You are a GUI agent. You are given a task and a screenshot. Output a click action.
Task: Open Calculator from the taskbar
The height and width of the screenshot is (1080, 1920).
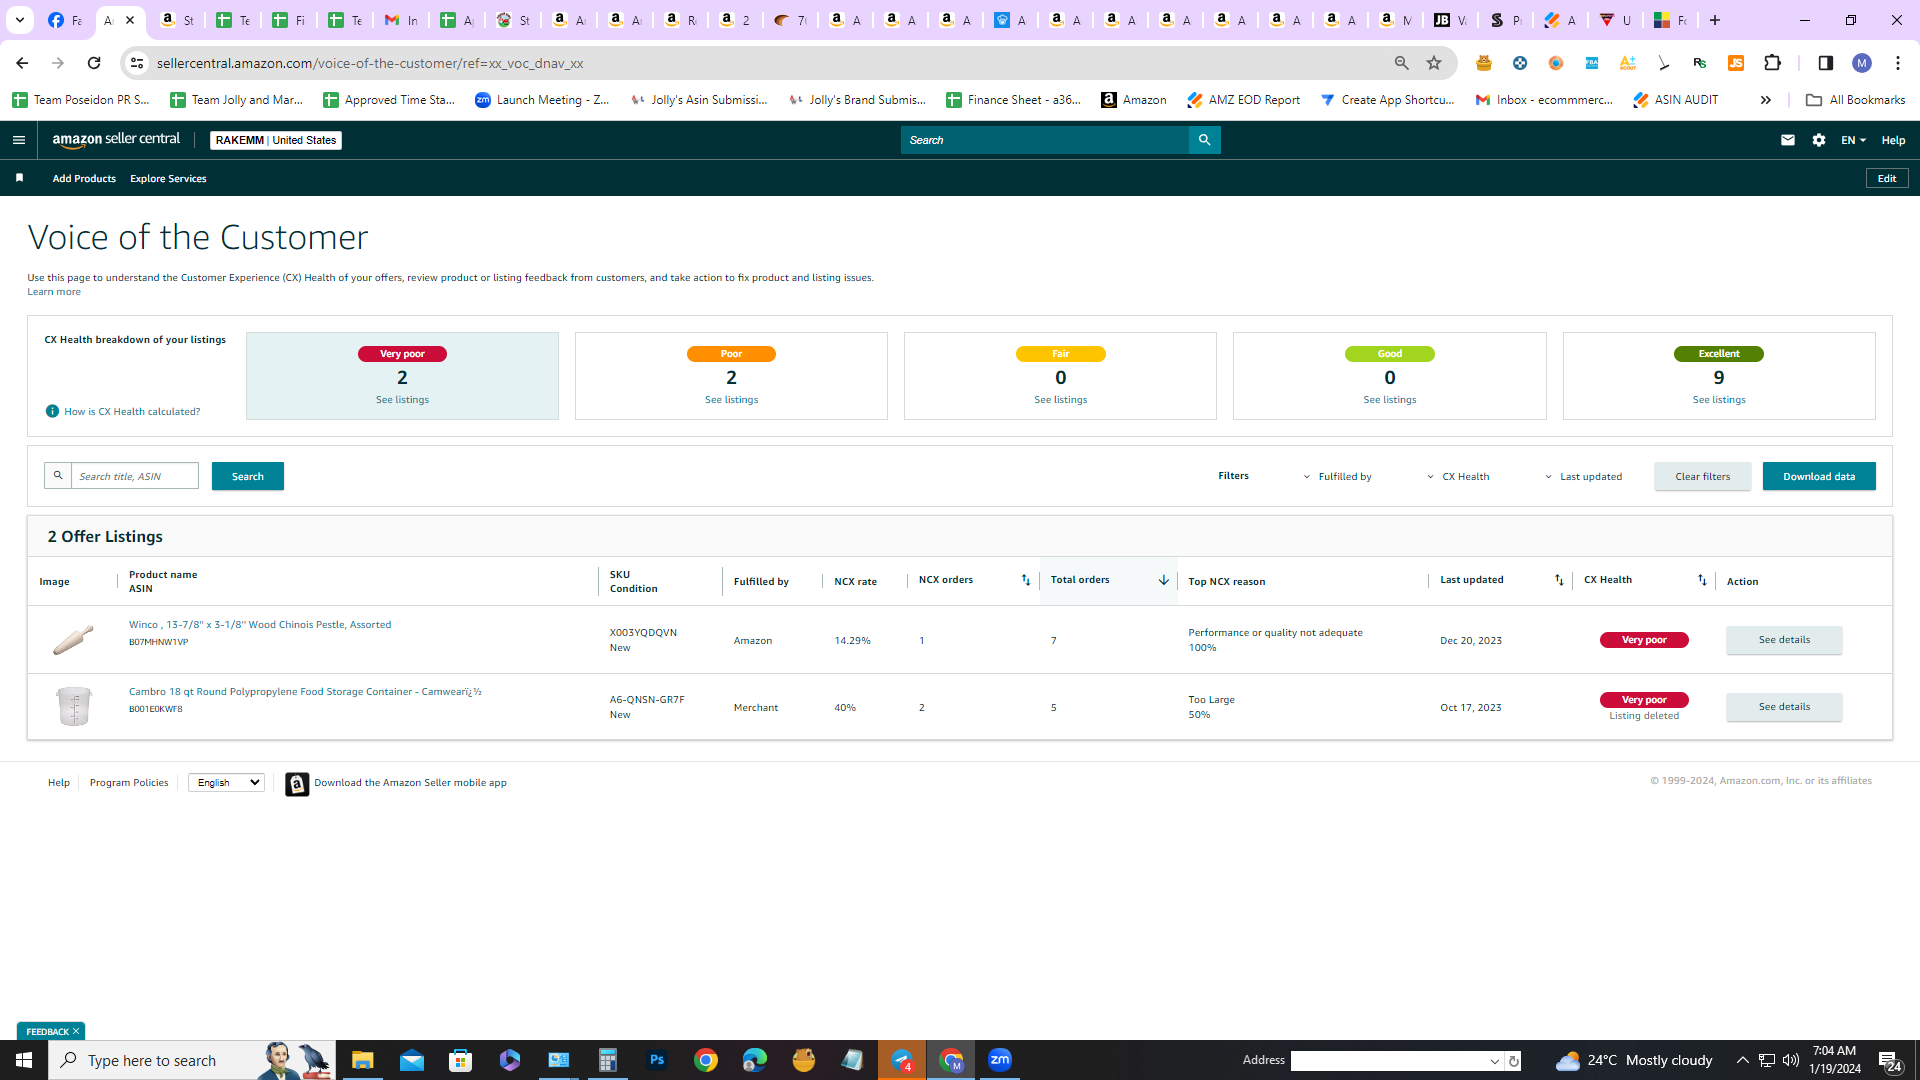pyautogui.click(x=608, y=1060)
